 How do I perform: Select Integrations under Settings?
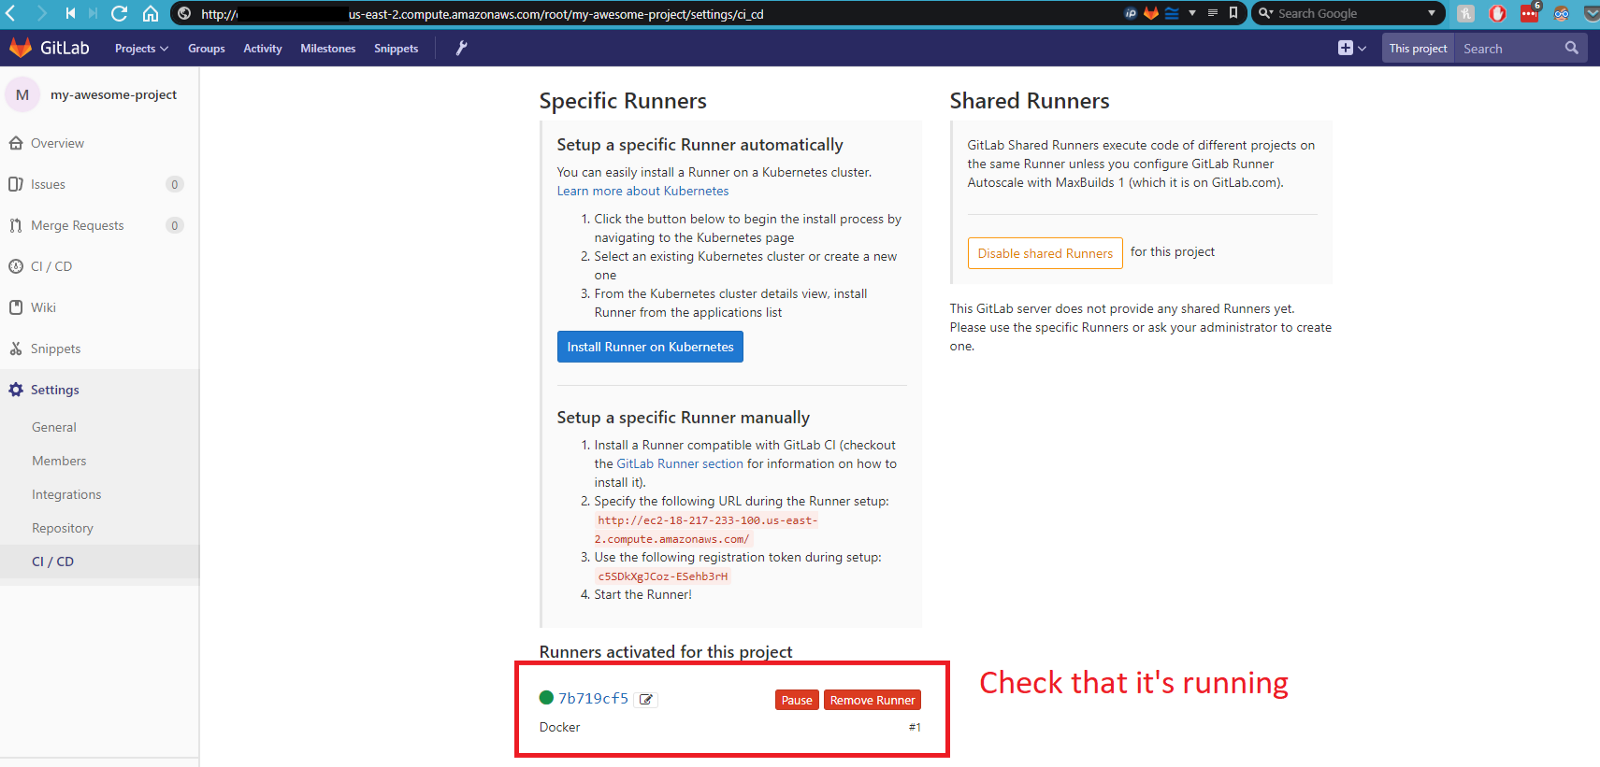pyautogui.click(x=66, y=494)
